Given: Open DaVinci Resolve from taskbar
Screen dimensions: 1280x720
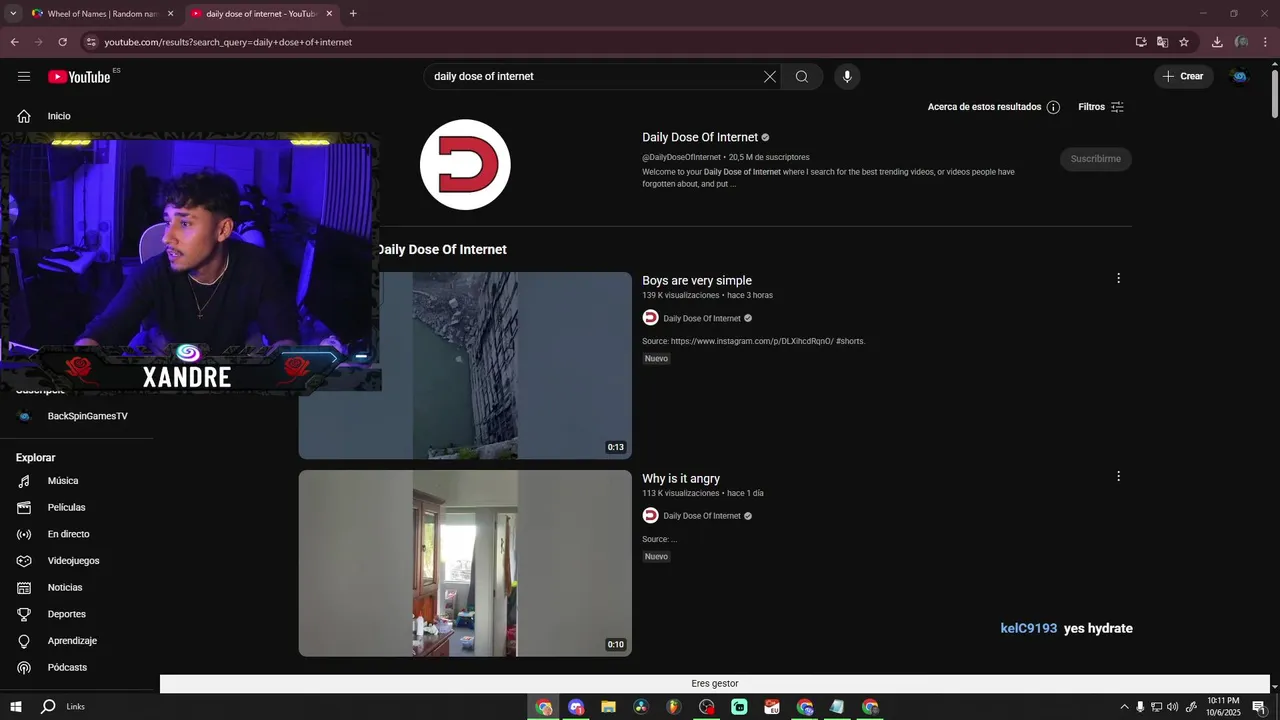Looking at the screenshot, I should click(641, 707).
